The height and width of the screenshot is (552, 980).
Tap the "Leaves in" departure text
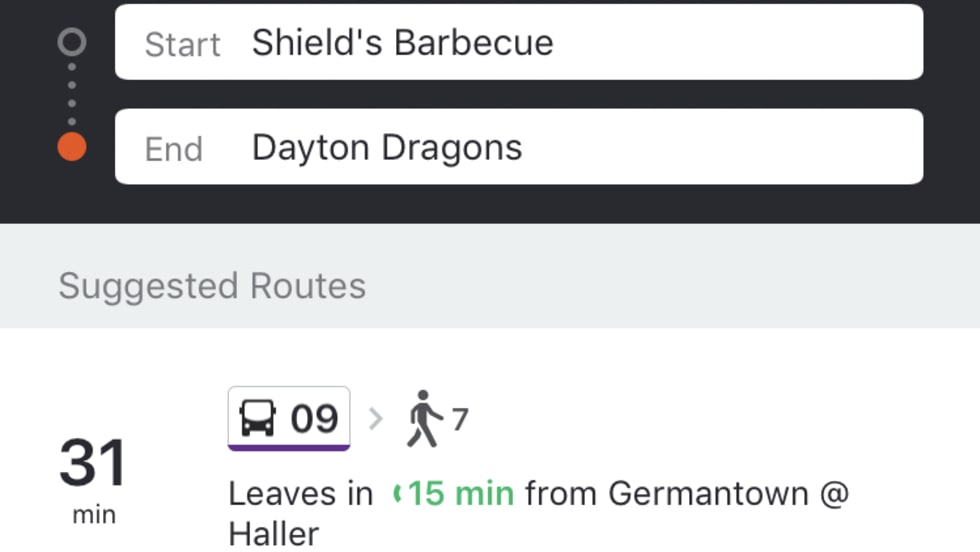pyautogui.click(x=300, y=493)
